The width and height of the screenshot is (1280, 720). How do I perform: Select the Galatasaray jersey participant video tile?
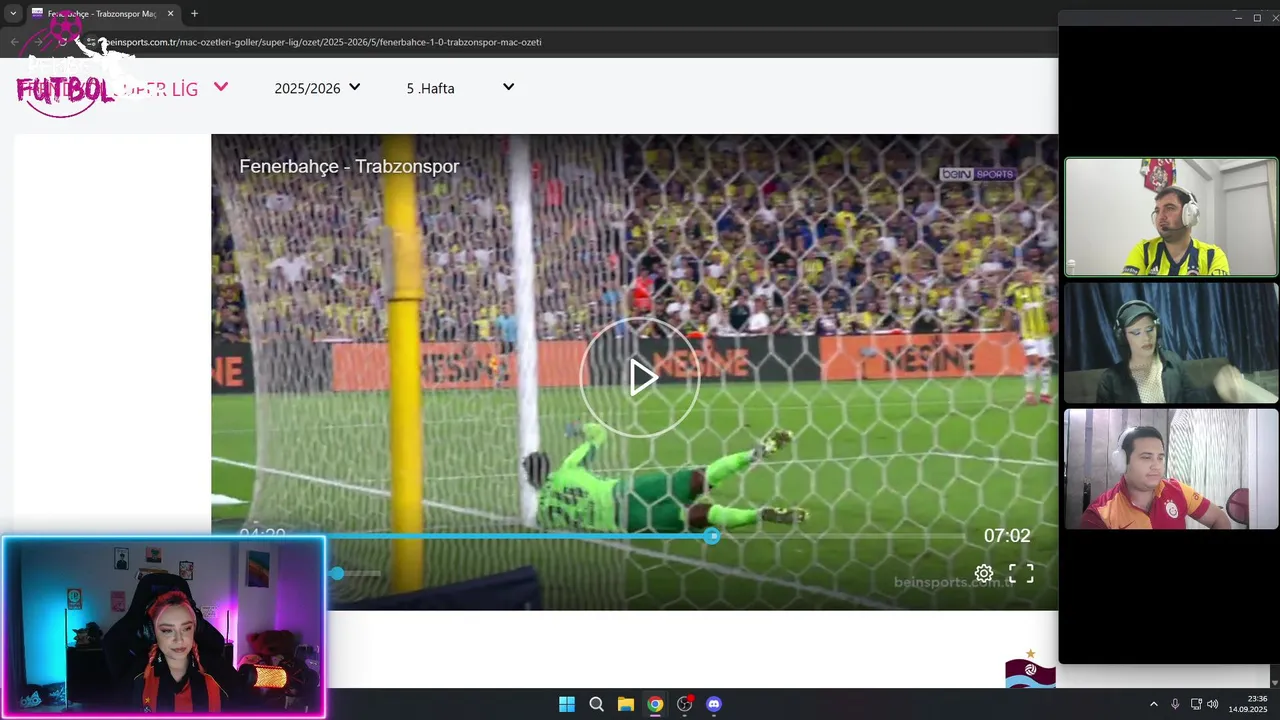(1171, 469)
